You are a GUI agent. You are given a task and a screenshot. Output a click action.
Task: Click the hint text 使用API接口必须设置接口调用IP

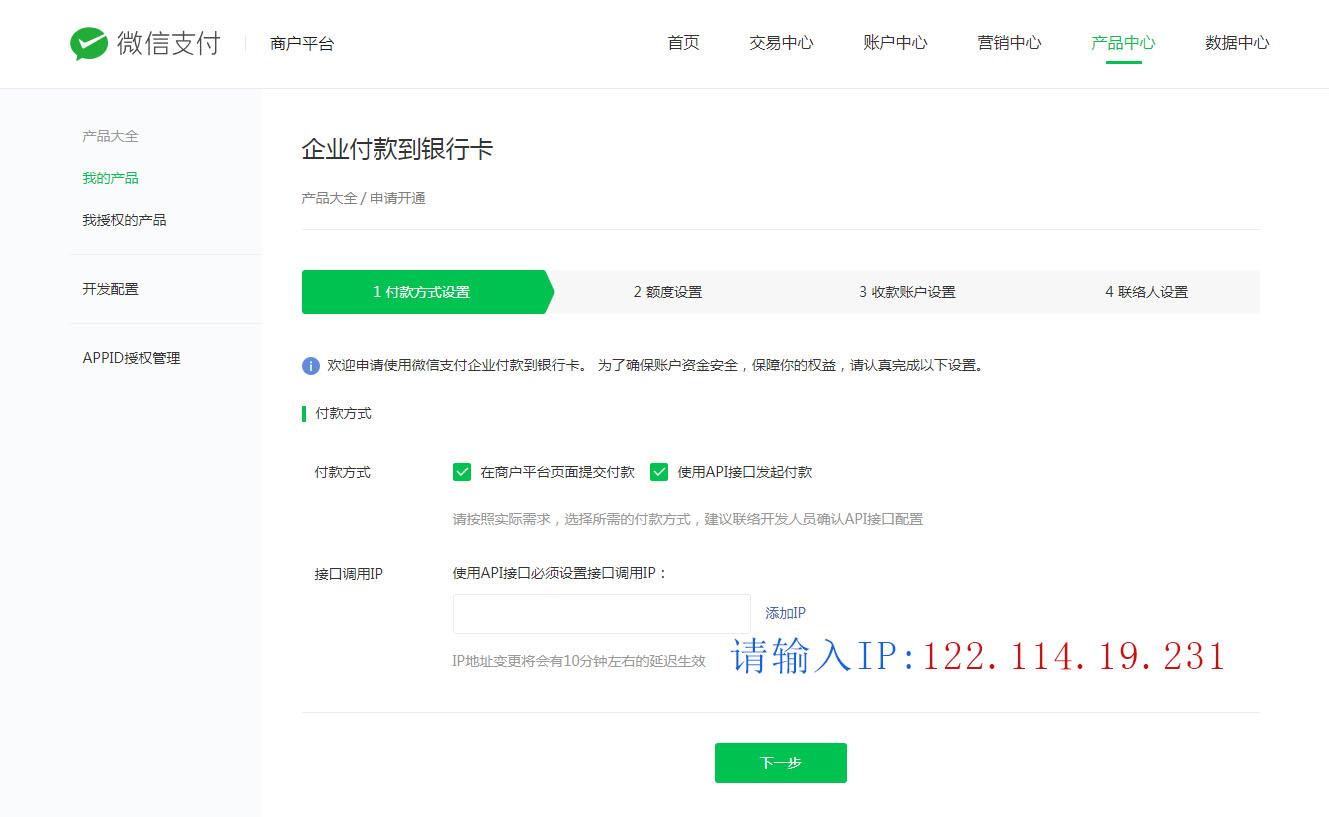point(560,573)
